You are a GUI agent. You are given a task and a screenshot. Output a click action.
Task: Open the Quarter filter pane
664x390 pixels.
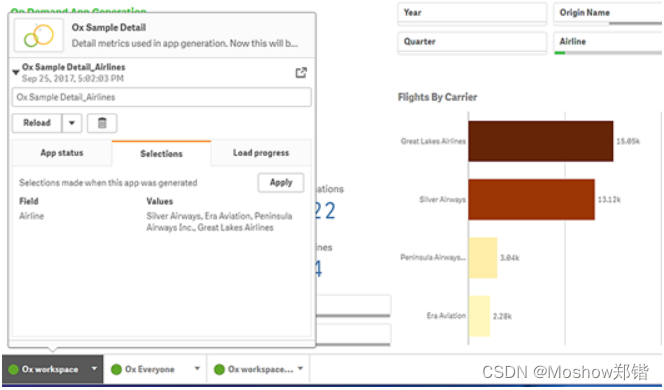(472, 42)
